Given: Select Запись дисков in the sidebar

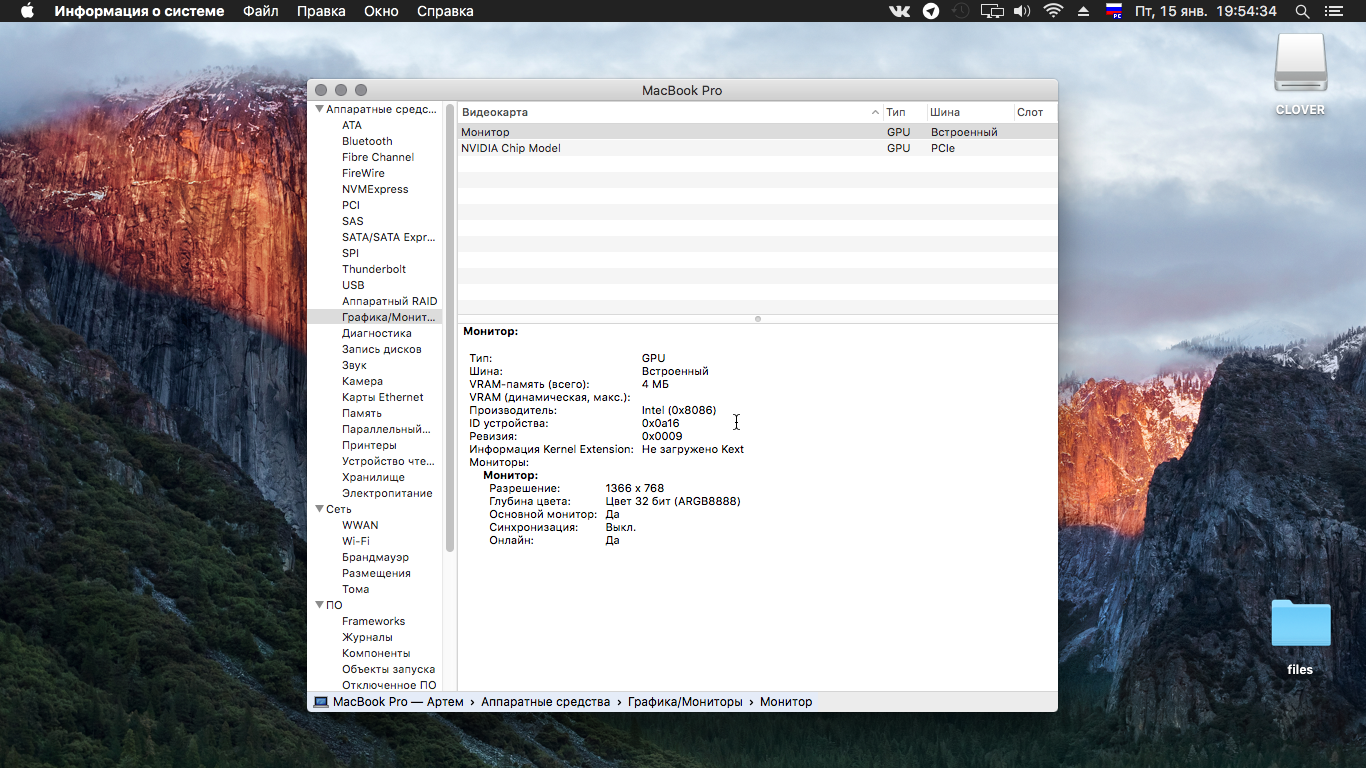Looking at the screenshot, I should click(x=382, y=349).
